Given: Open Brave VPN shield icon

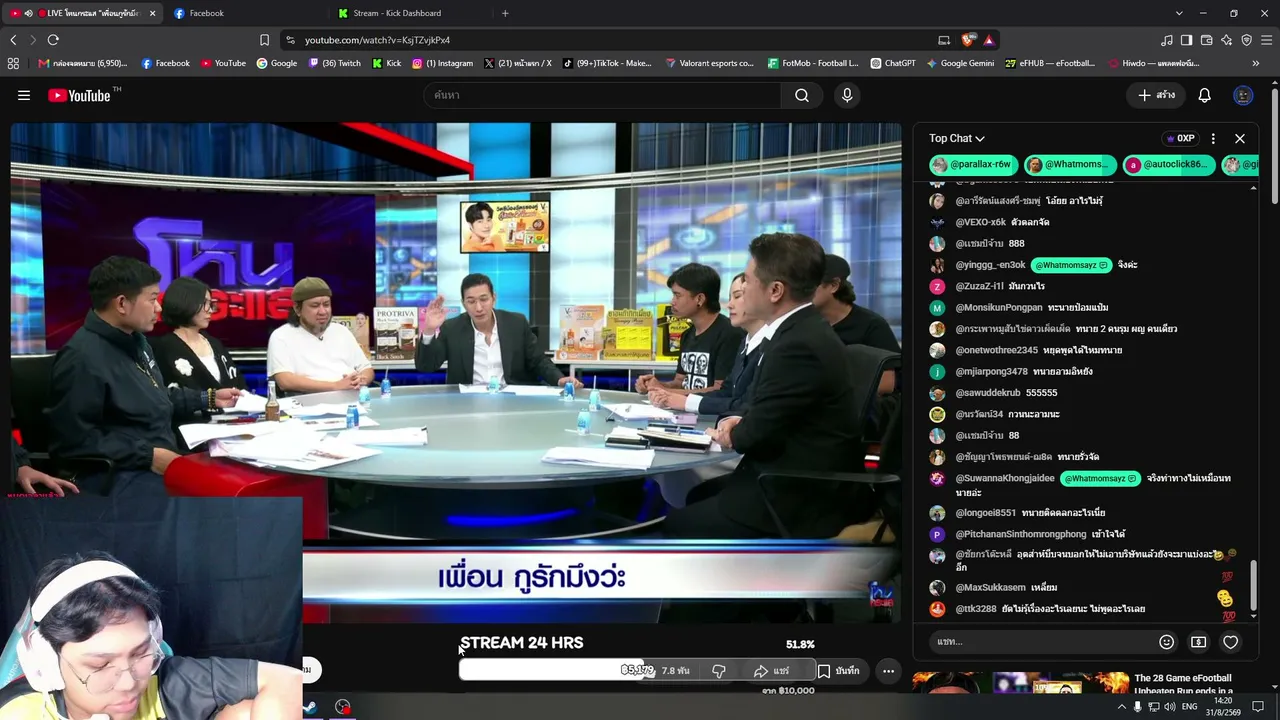Looking at the screenshot, I should (x=1246, y=40).
